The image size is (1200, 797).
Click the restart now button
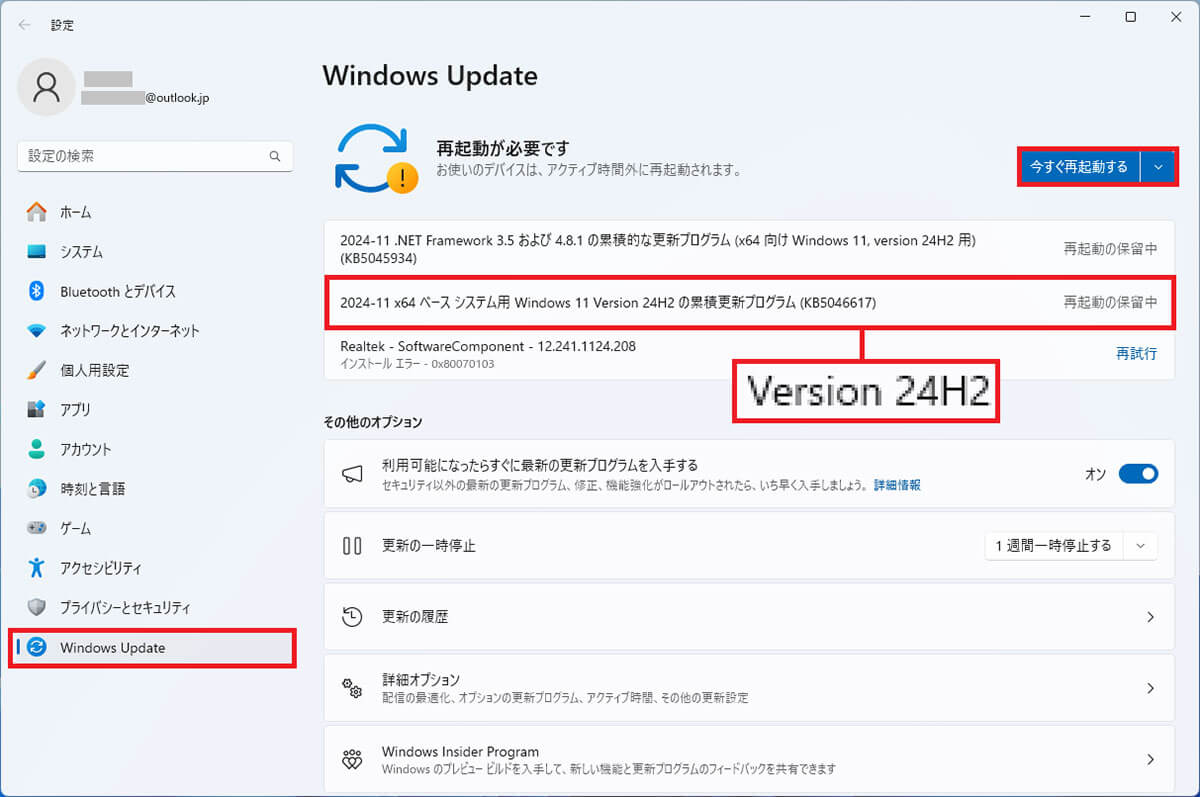click(x=1080, y=167)
